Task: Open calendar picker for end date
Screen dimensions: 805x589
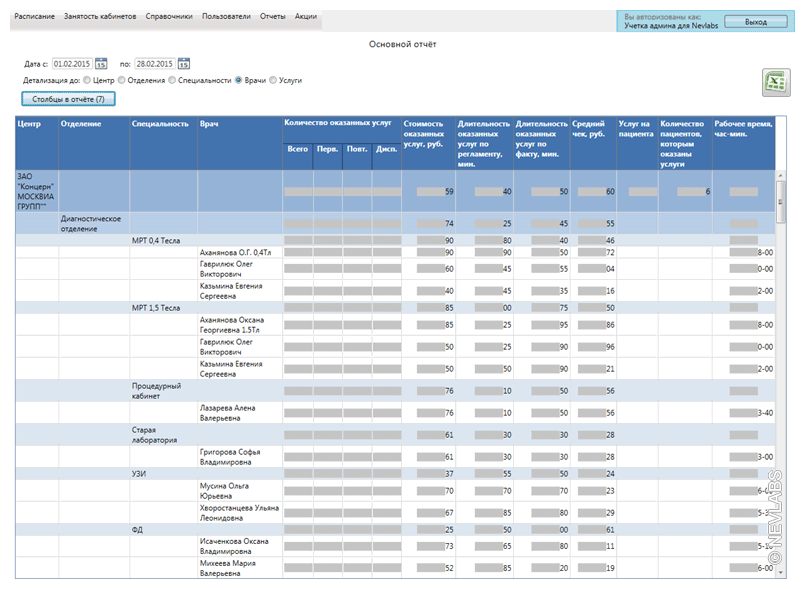Action: [184, 64]
